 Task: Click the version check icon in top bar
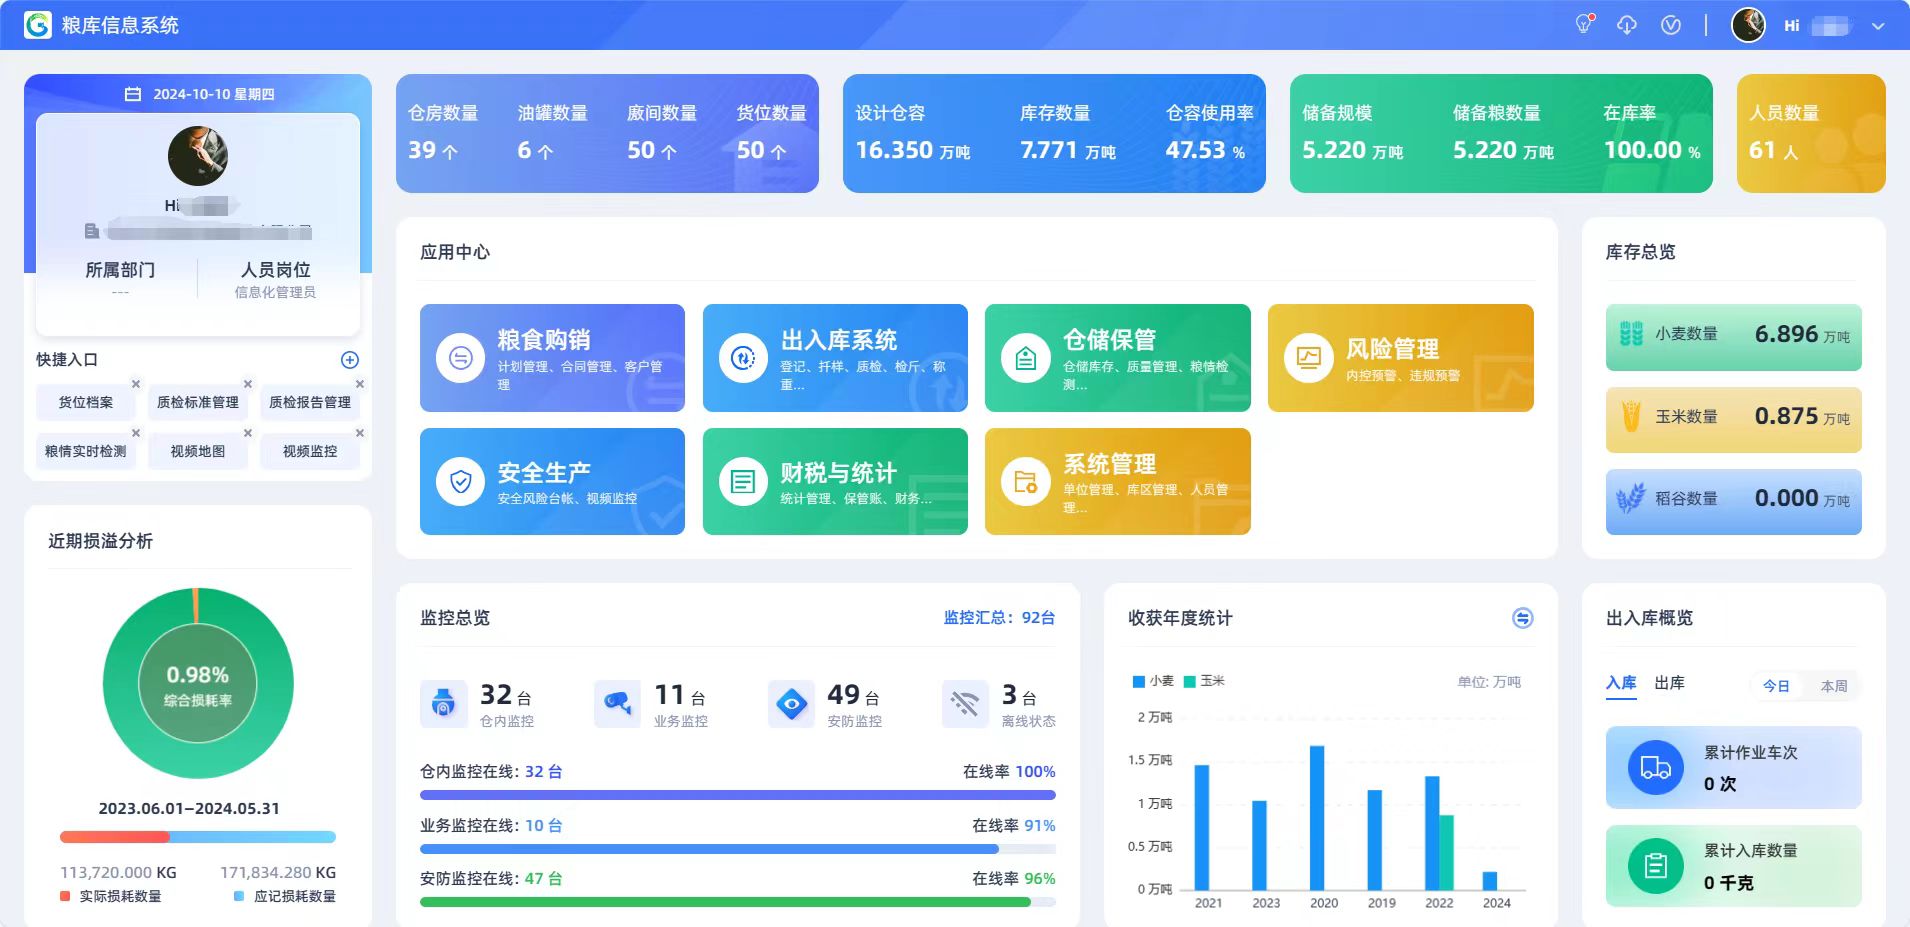click(1670, 25)
